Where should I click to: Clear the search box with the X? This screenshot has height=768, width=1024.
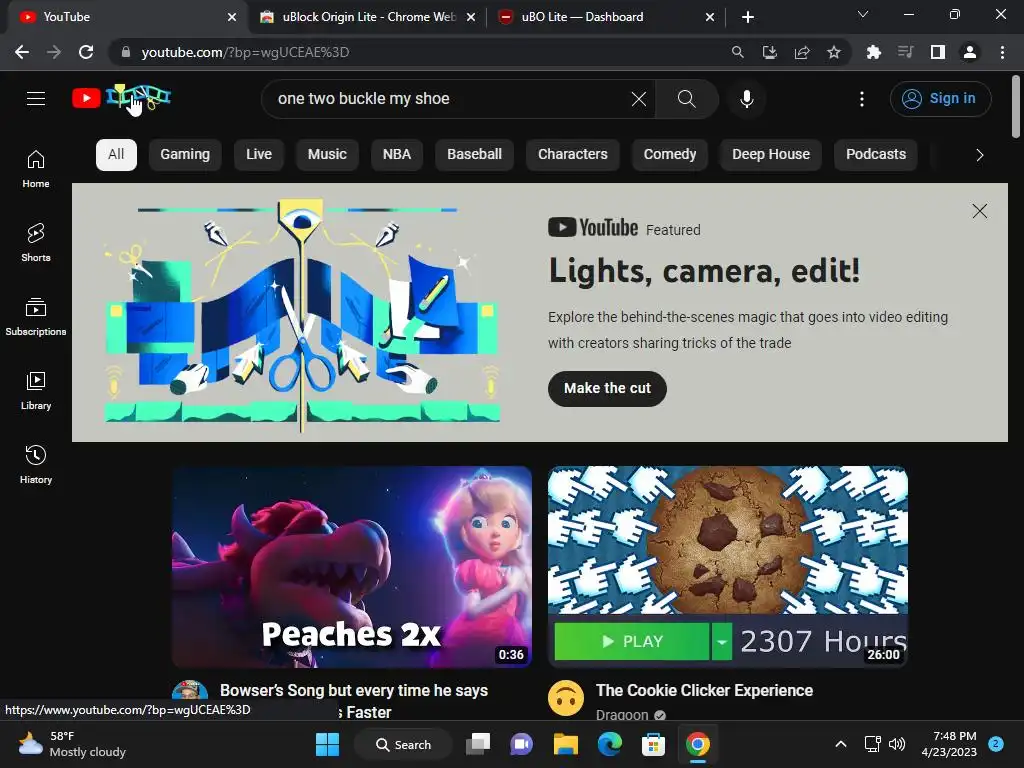click(639, 99)
